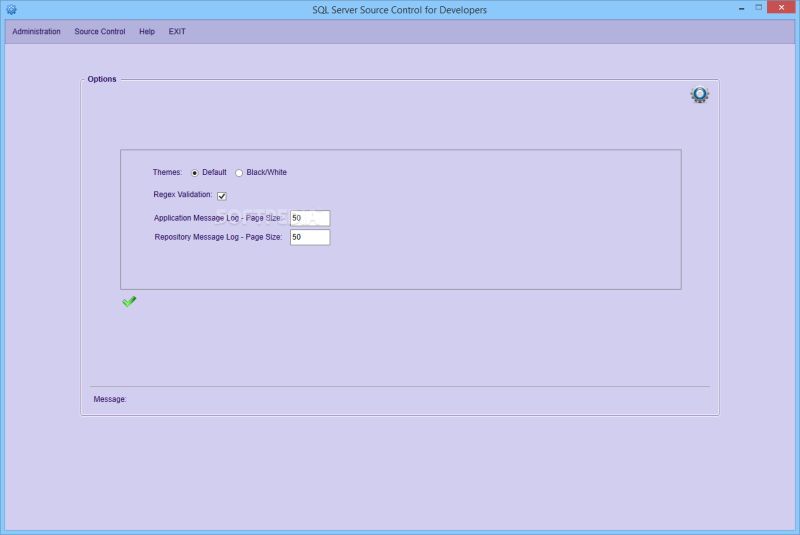Image resolution: width=800 pixels, height=535 pixels.
Task: Select the Default theme radio button
Action: pos(195,173)
